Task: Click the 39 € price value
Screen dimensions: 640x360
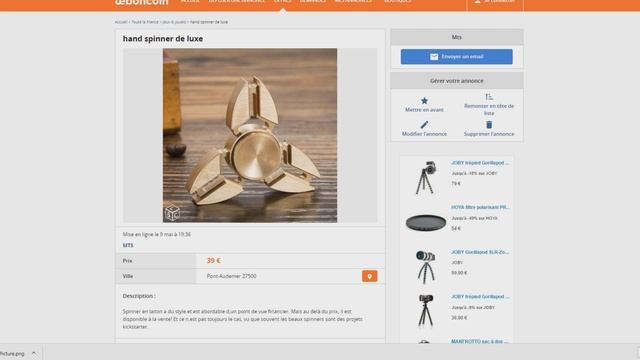Action: (x=213, y=260)
